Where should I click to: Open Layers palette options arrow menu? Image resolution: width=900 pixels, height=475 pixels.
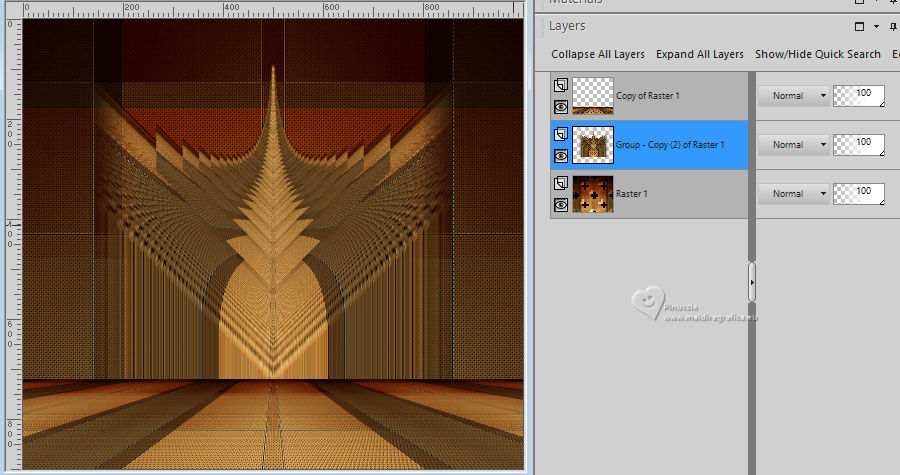[x=876, y=26]
